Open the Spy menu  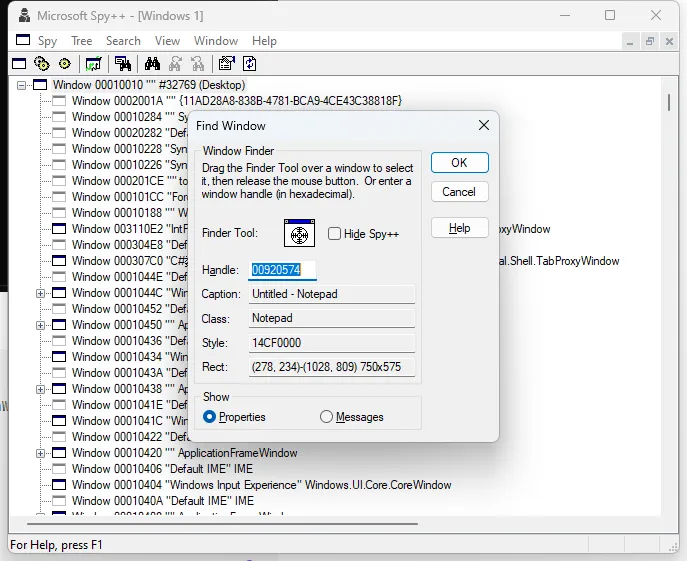pyautogui.click(x=47, y=41)
